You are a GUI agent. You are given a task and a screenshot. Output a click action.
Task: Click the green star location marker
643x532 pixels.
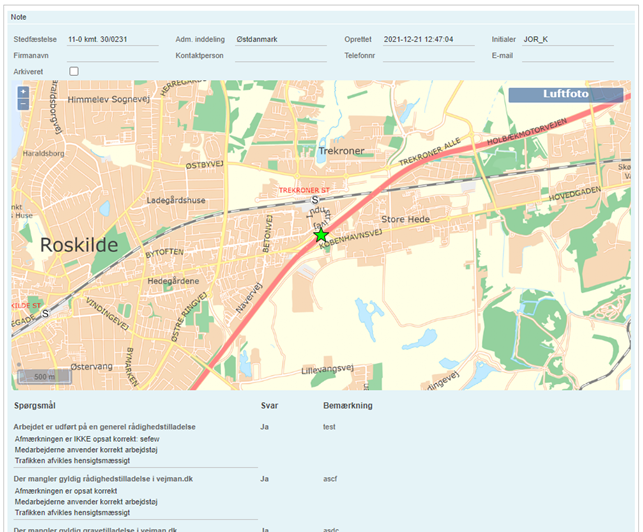[x=321, y=235]
